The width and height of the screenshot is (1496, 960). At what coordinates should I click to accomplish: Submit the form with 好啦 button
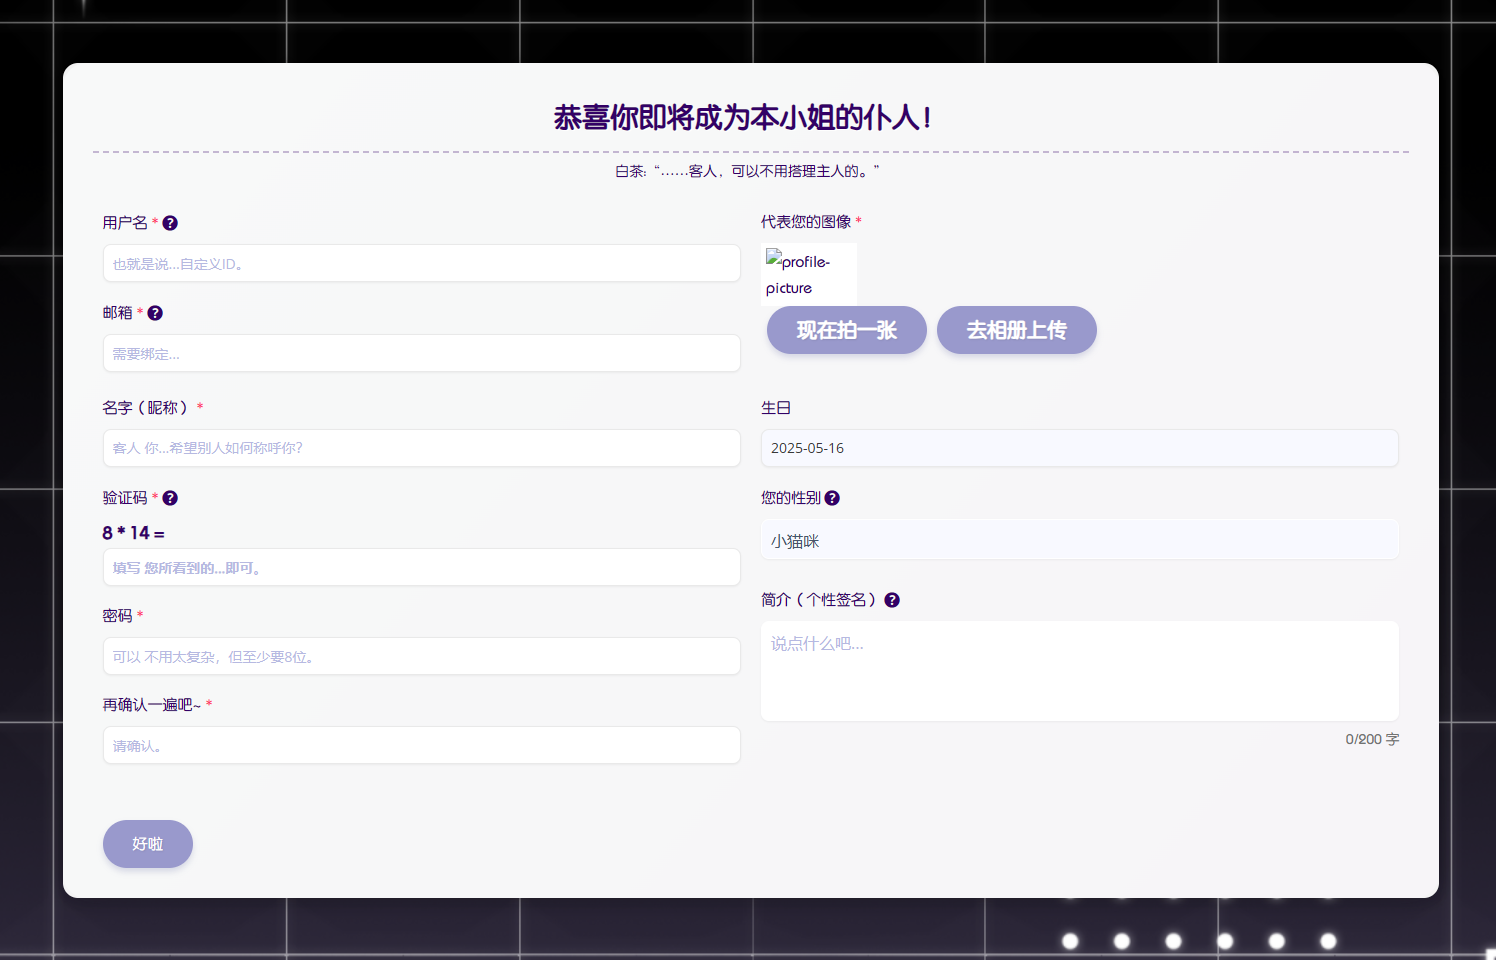(148, 844)
